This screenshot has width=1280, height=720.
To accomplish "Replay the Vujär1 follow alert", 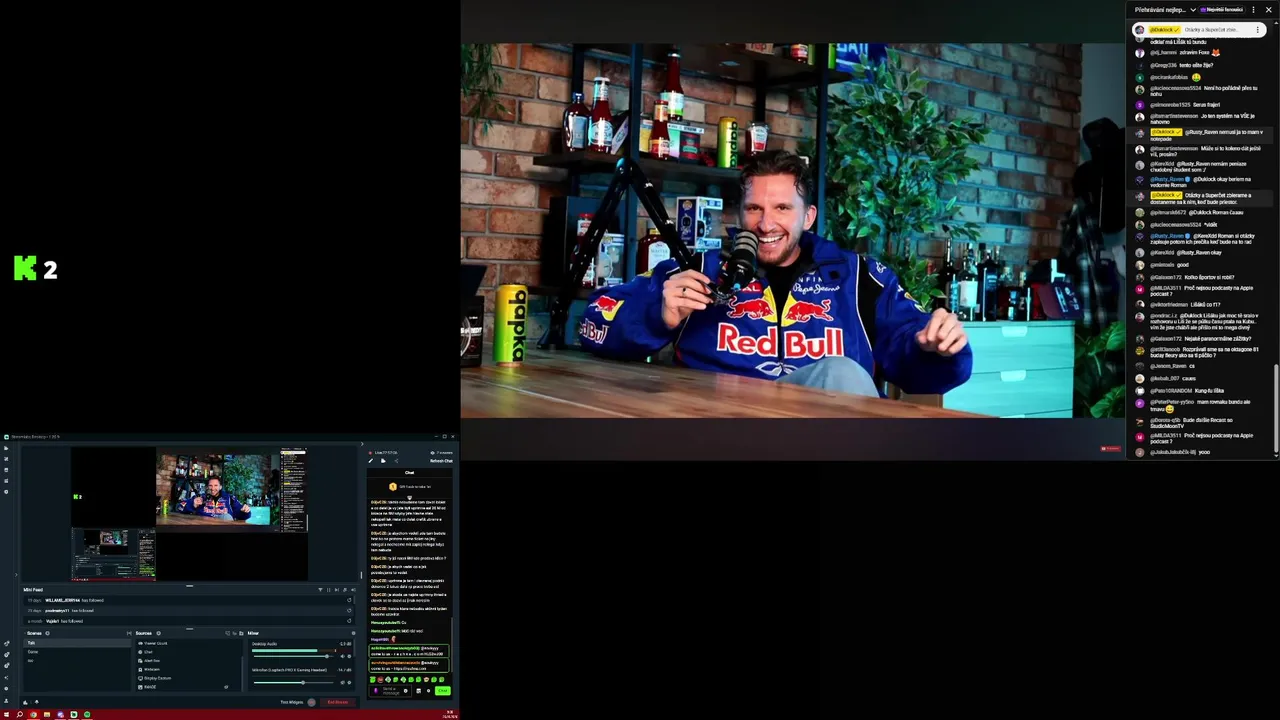I will pos(349,621).
